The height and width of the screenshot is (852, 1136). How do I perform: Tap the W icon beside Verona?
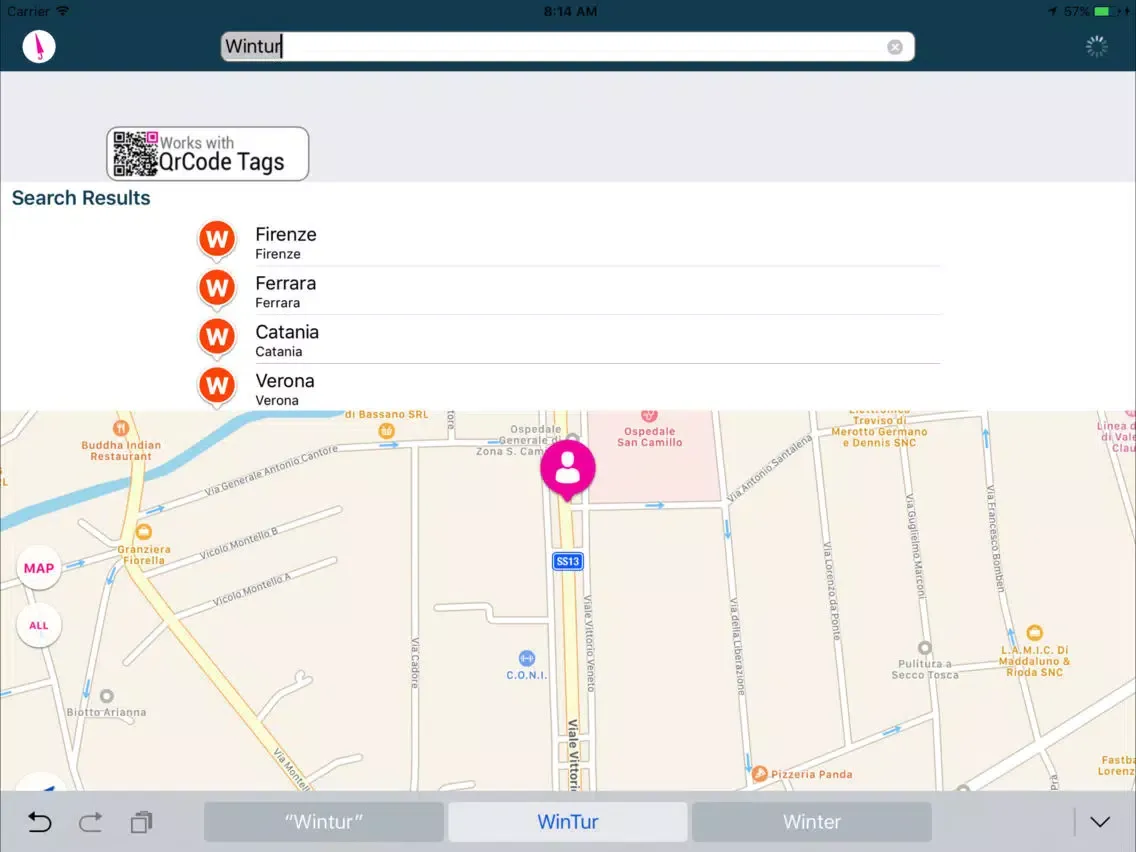217,386
